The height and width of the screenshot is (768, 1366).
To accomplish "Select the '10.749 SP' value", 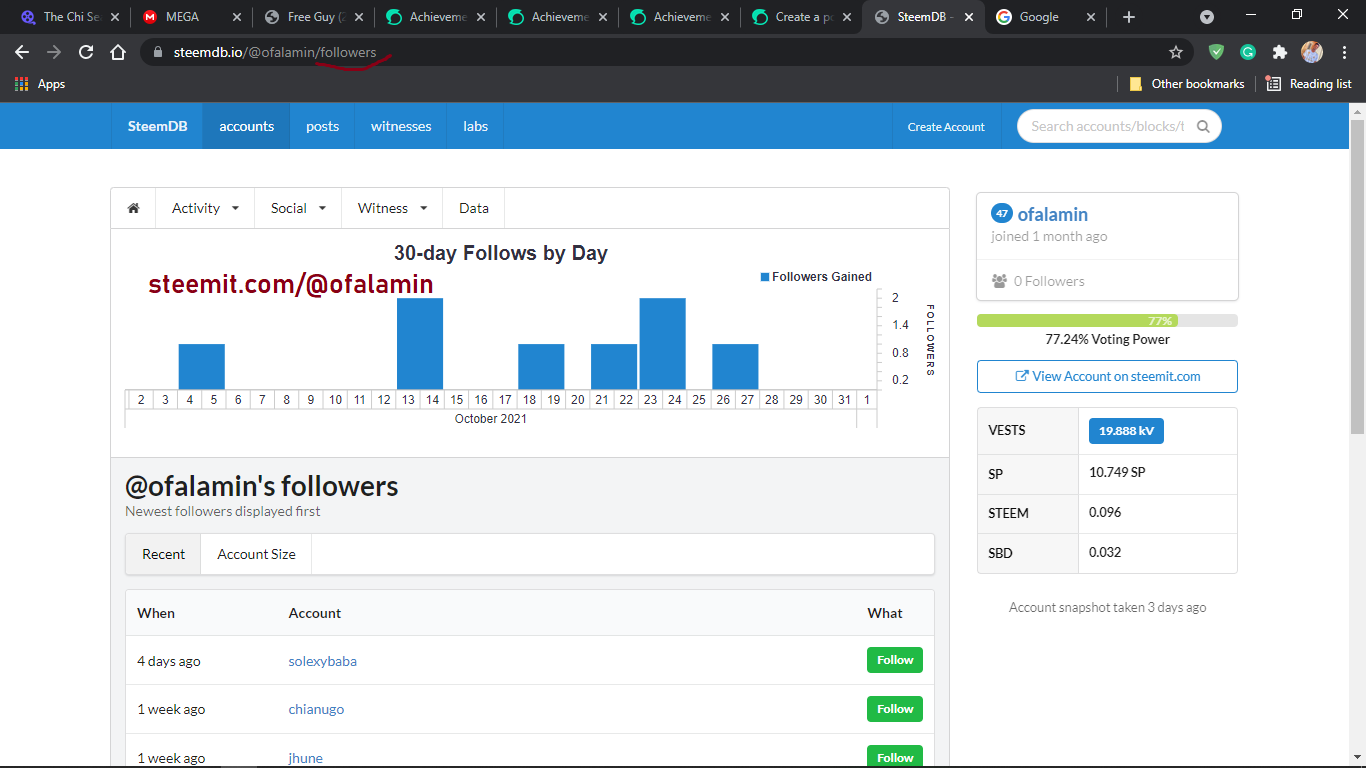I will (1117, 472).
